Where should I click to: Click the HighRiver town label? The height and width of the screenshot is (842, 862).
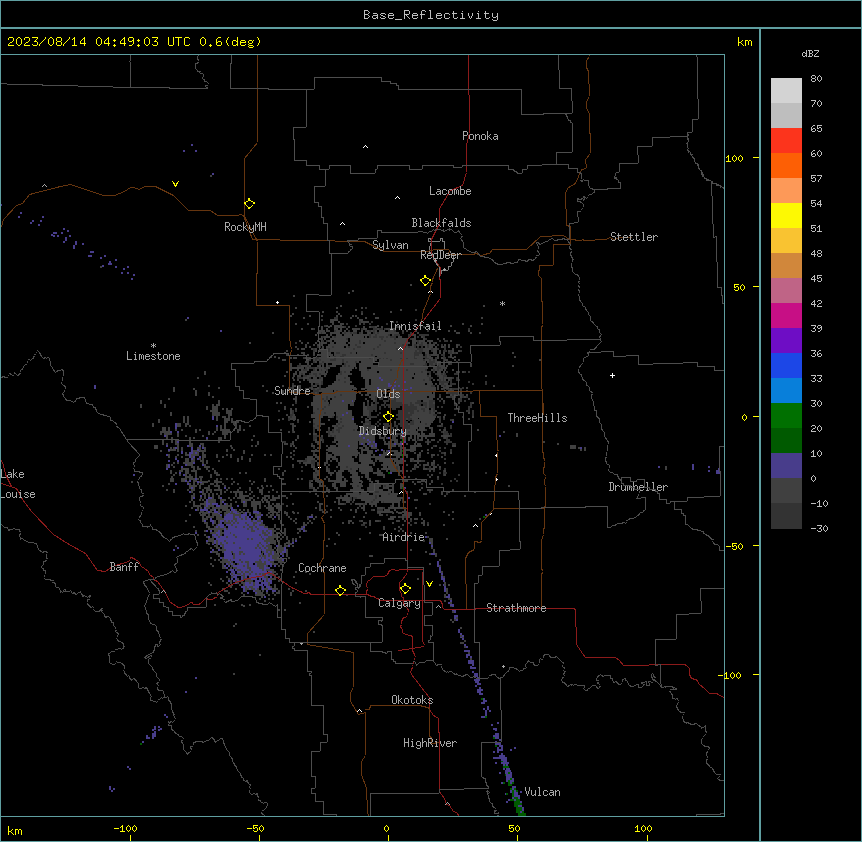(x=430, y=743)
